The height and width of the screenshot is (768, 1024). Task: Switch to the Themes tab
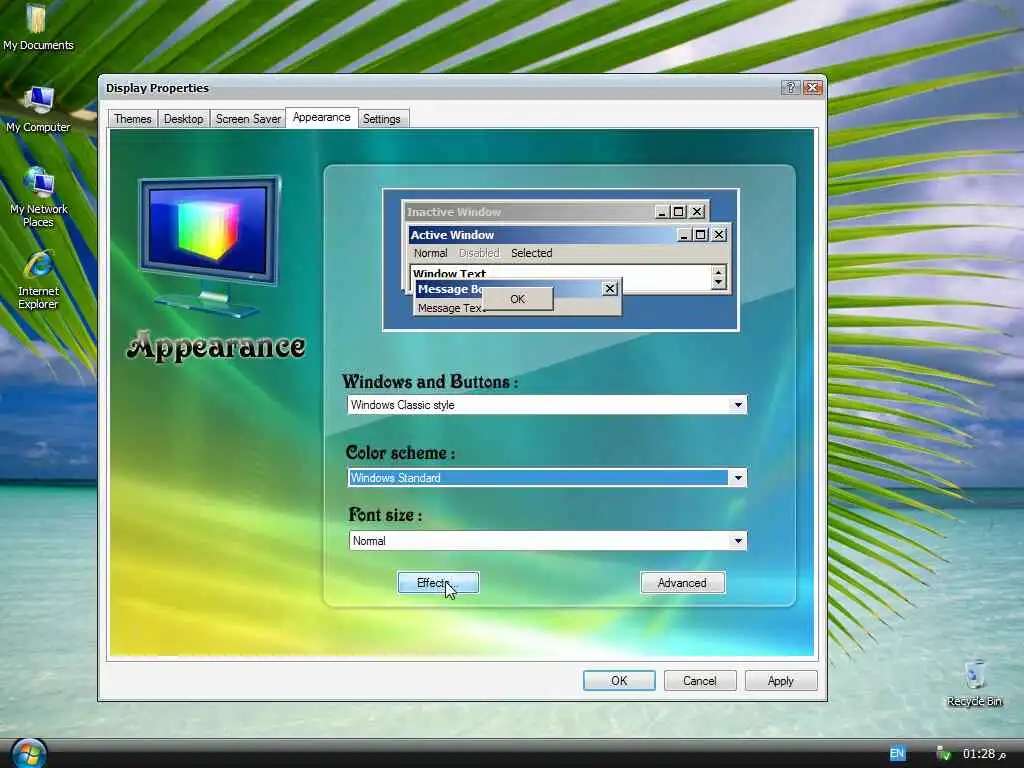click(133, 119)
